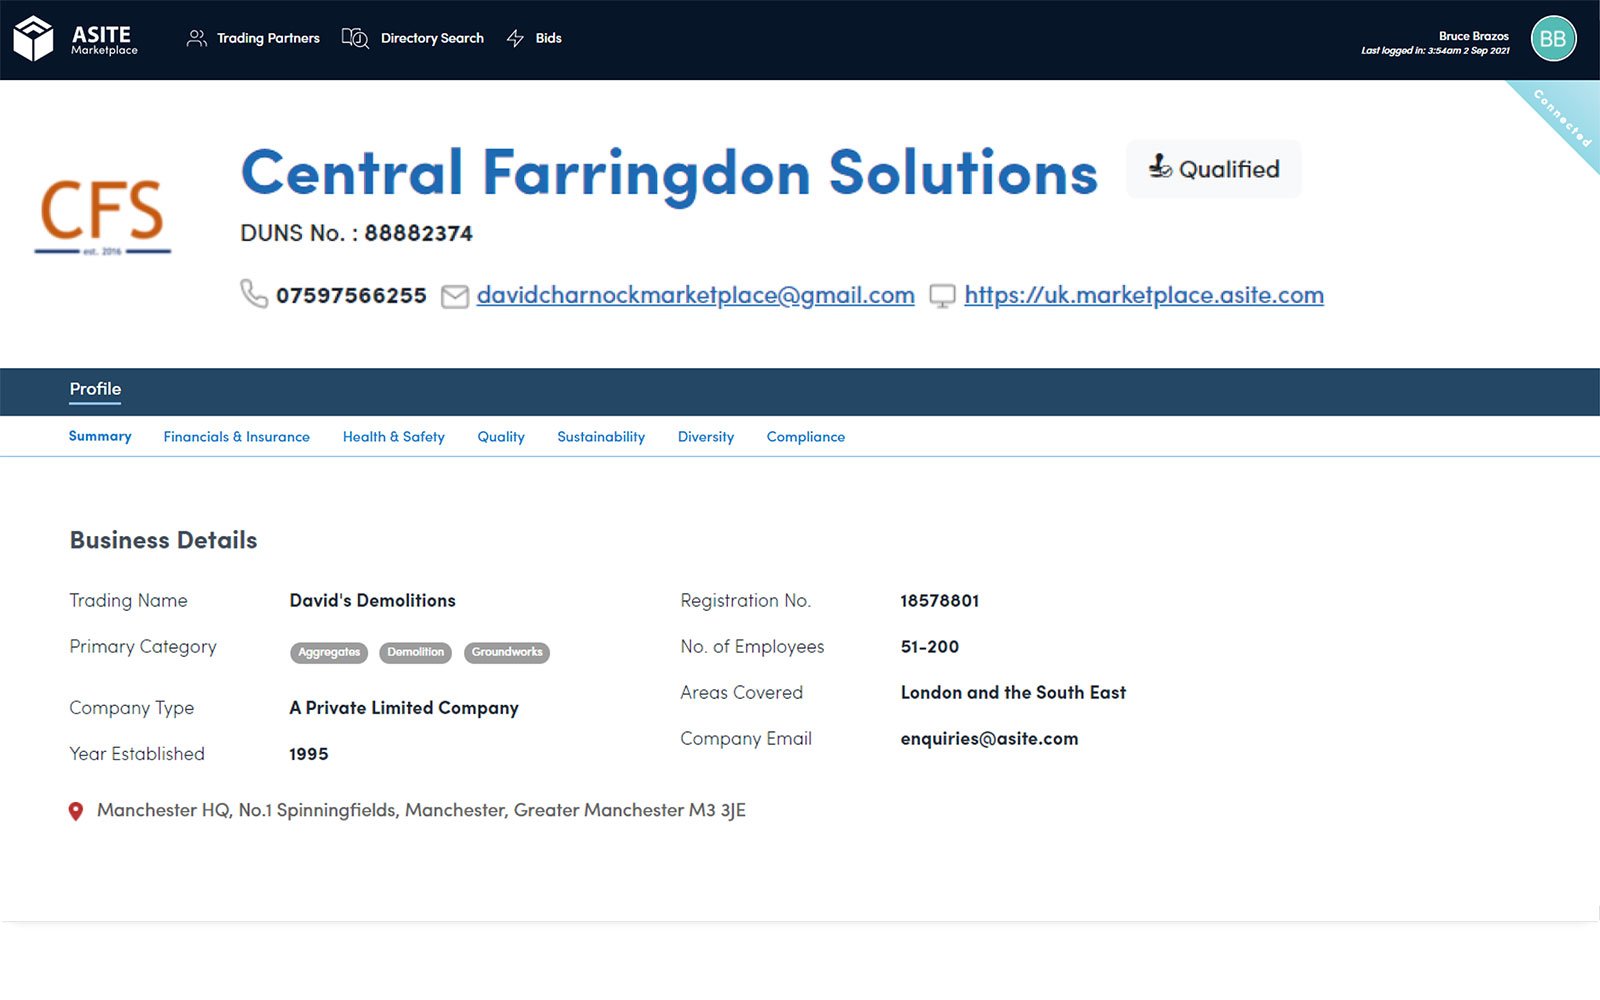
Task: Click the Bids lightning bolt icon
Action: pos(515,38)
